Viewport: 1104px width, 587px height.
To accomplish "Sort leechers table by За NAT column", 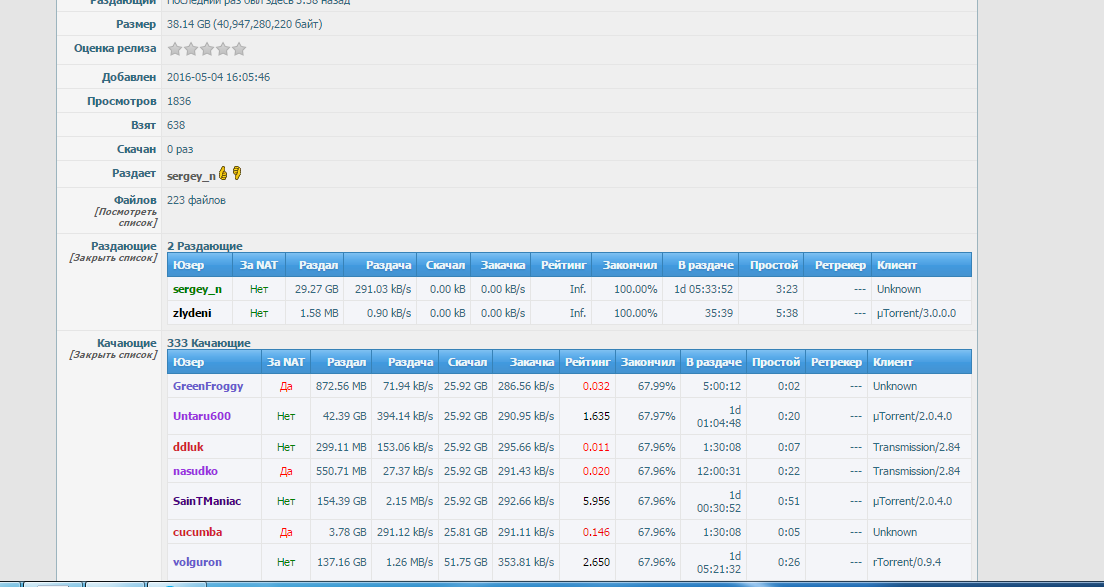I will click(x=286, y=362).
